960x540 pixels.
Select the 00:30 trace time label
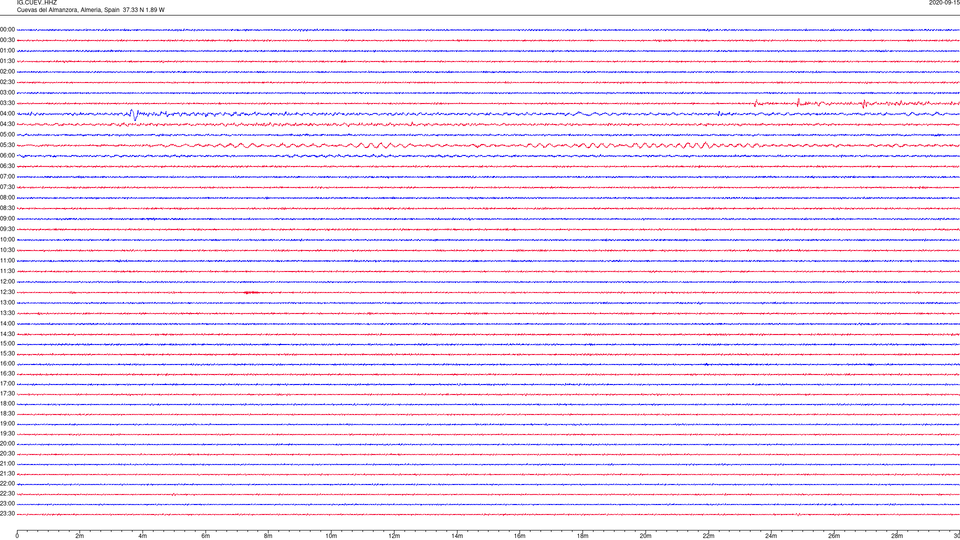[7, 40]
